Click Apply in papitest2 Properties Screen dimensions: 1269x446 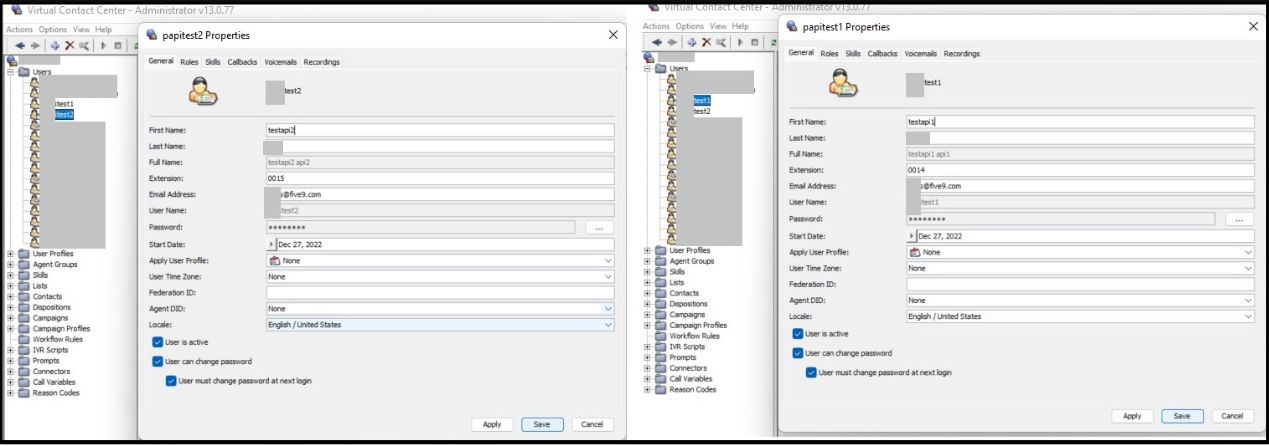(492, 424)
